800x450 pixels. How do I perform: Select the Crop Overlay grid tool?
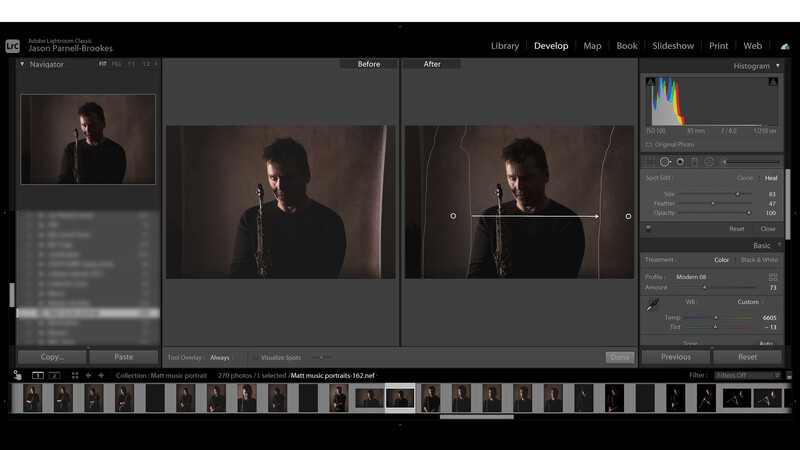(x=649, y=162)
